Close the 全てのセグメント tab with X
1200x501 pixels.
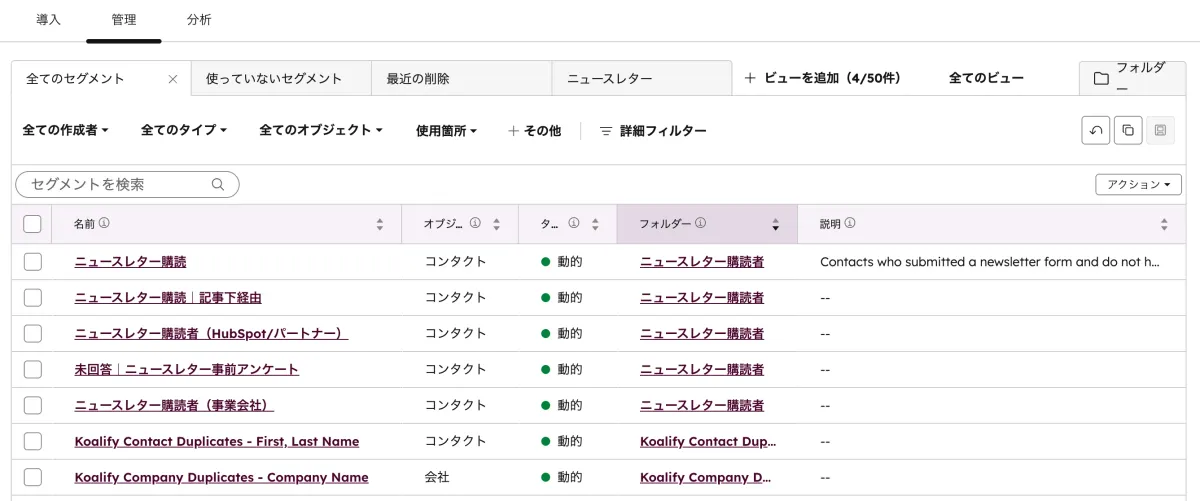click(172, 79)
